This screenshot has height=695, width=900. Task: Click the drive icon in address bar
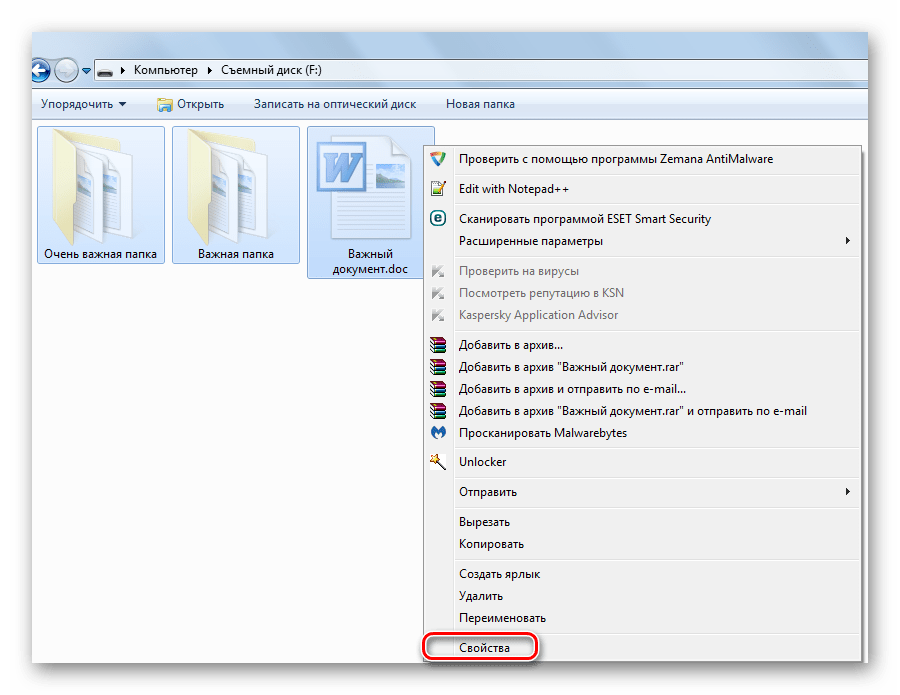105,71
